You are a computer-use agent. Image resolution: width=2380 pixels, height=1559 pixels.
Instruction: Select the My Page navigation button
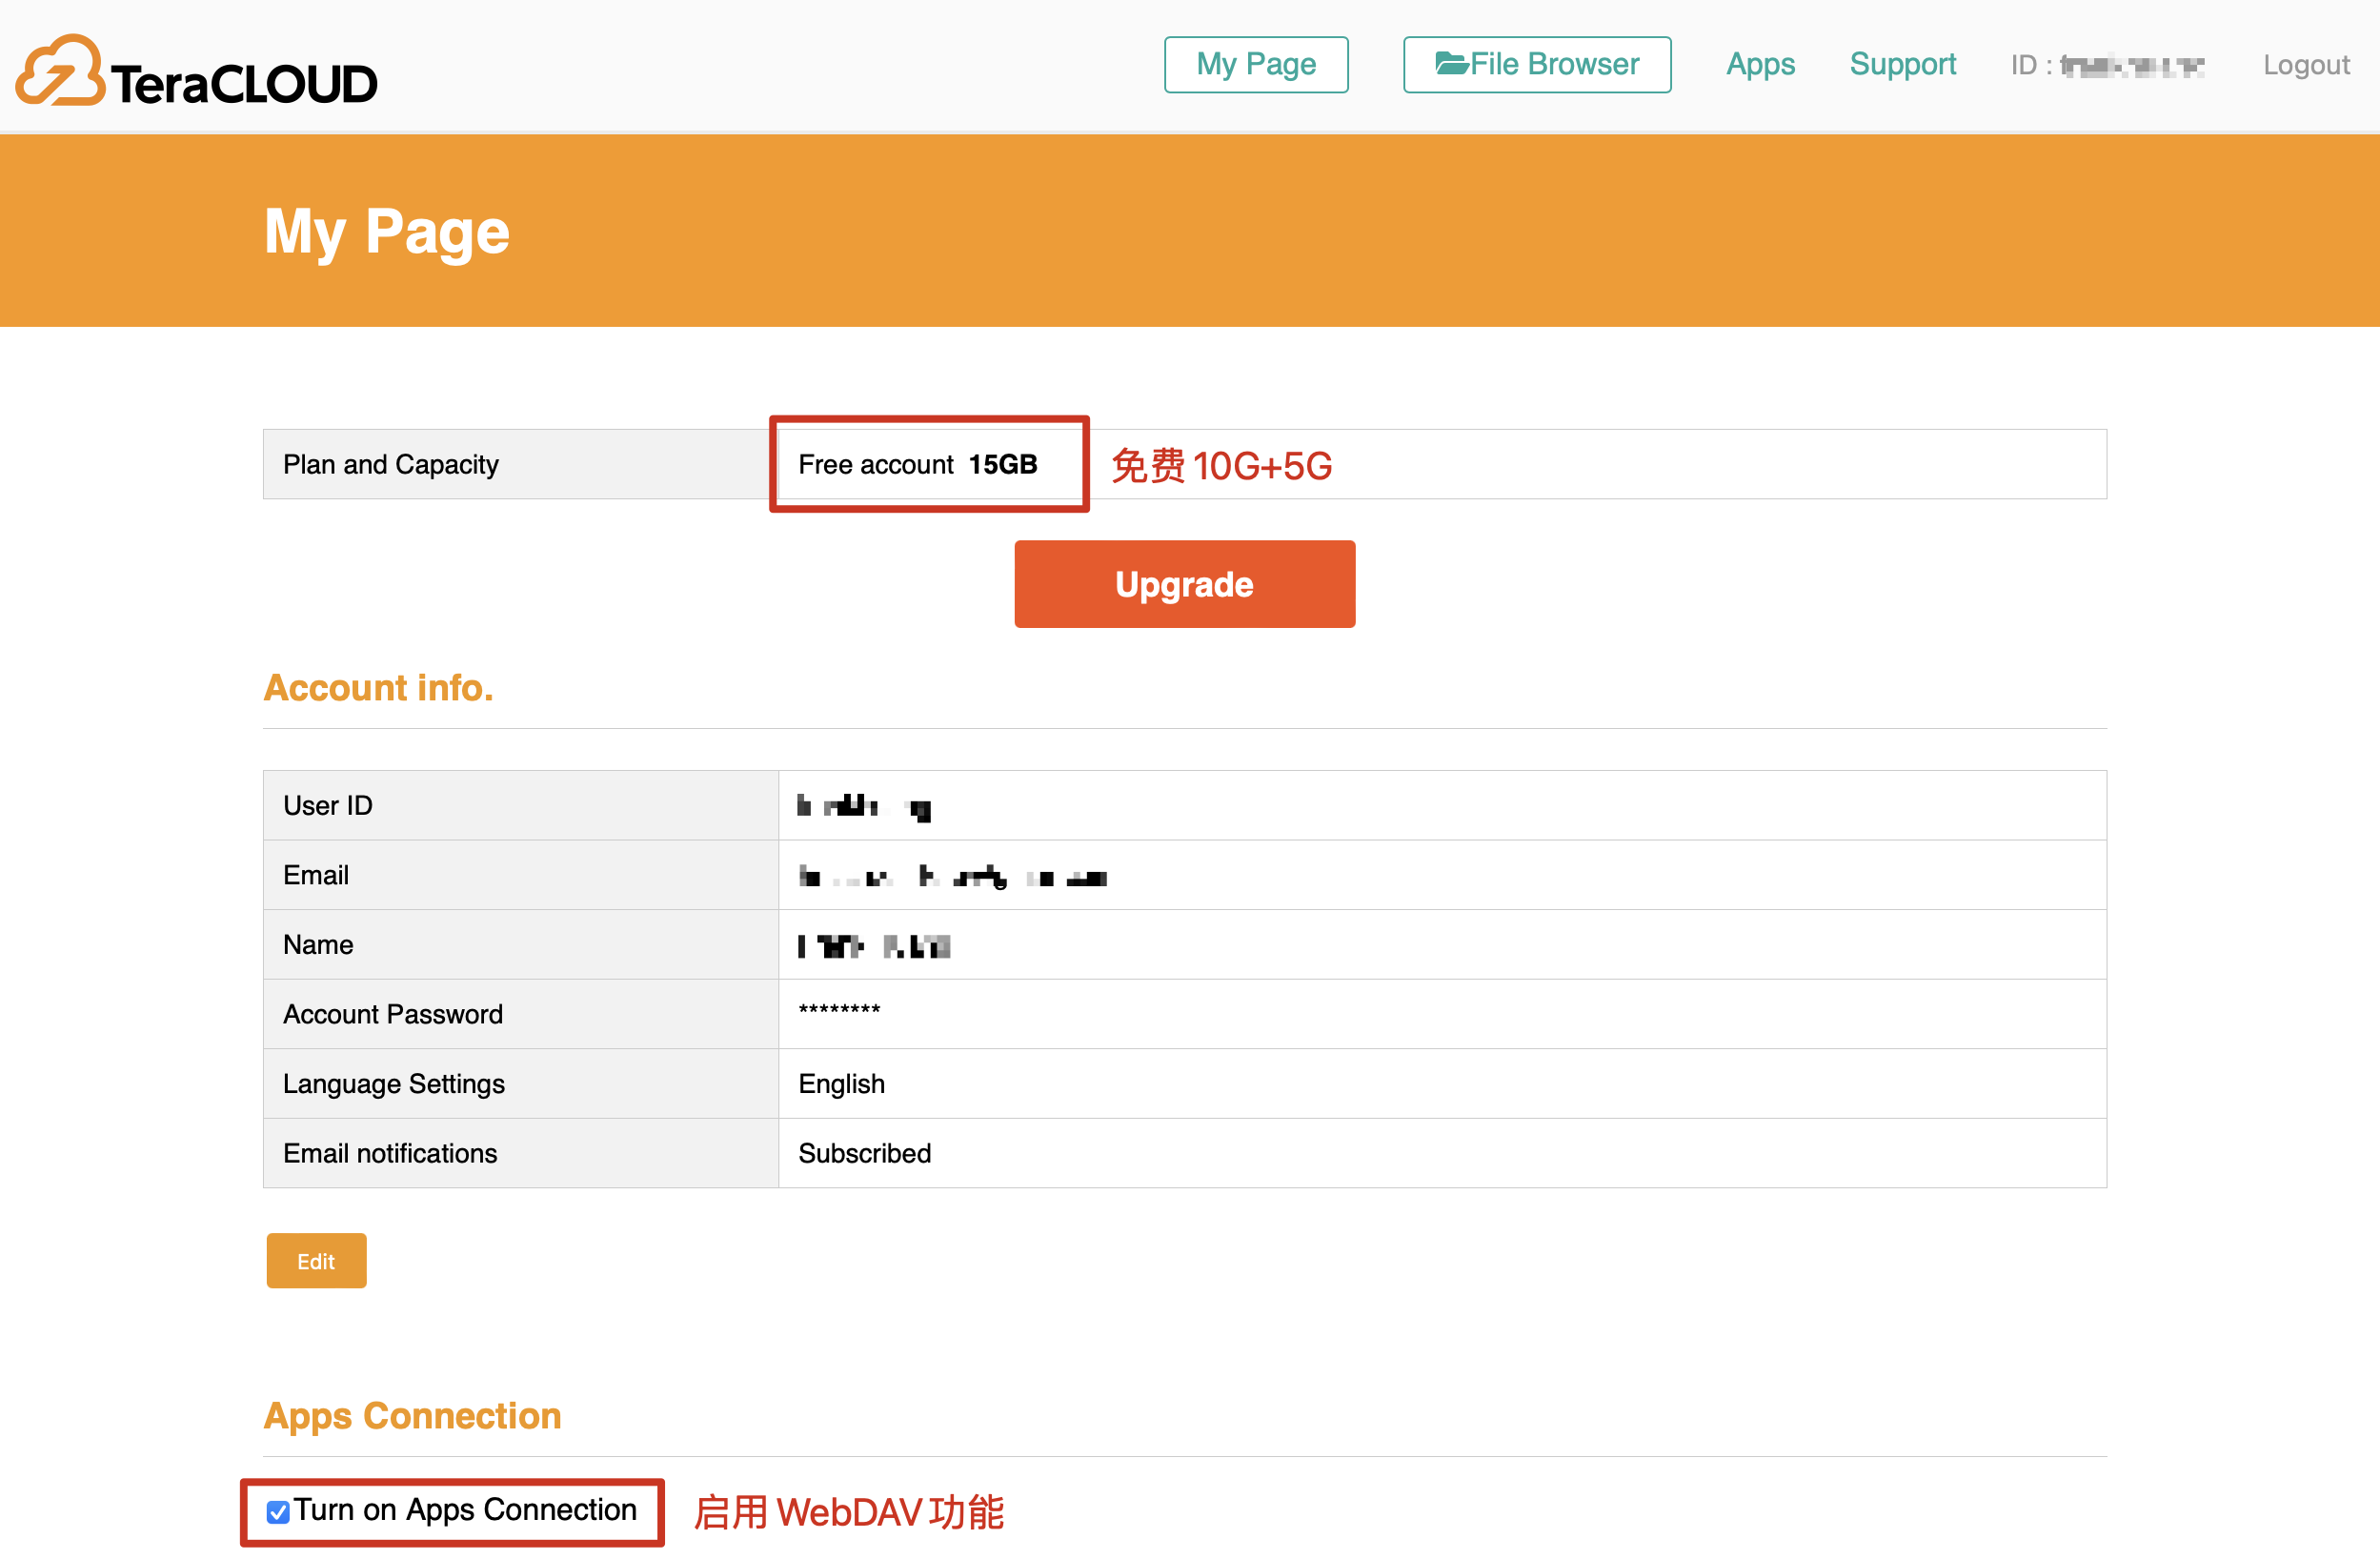(x=1256, y=63)
